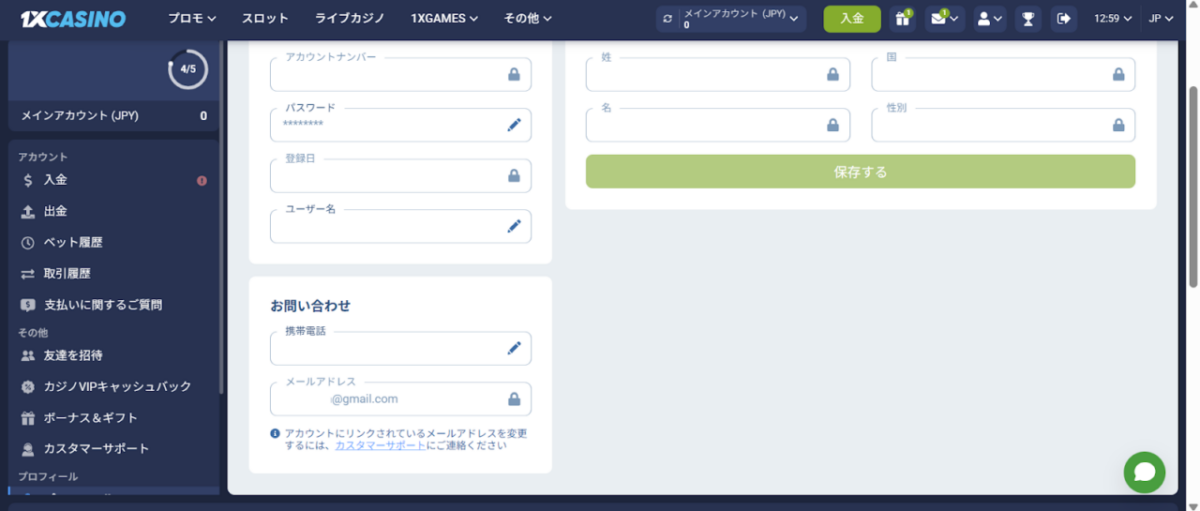Click the メインアカウント (JPY) balance row in sidebar
The width and height of the screenshot is (1200, 511).
point(113,116)
